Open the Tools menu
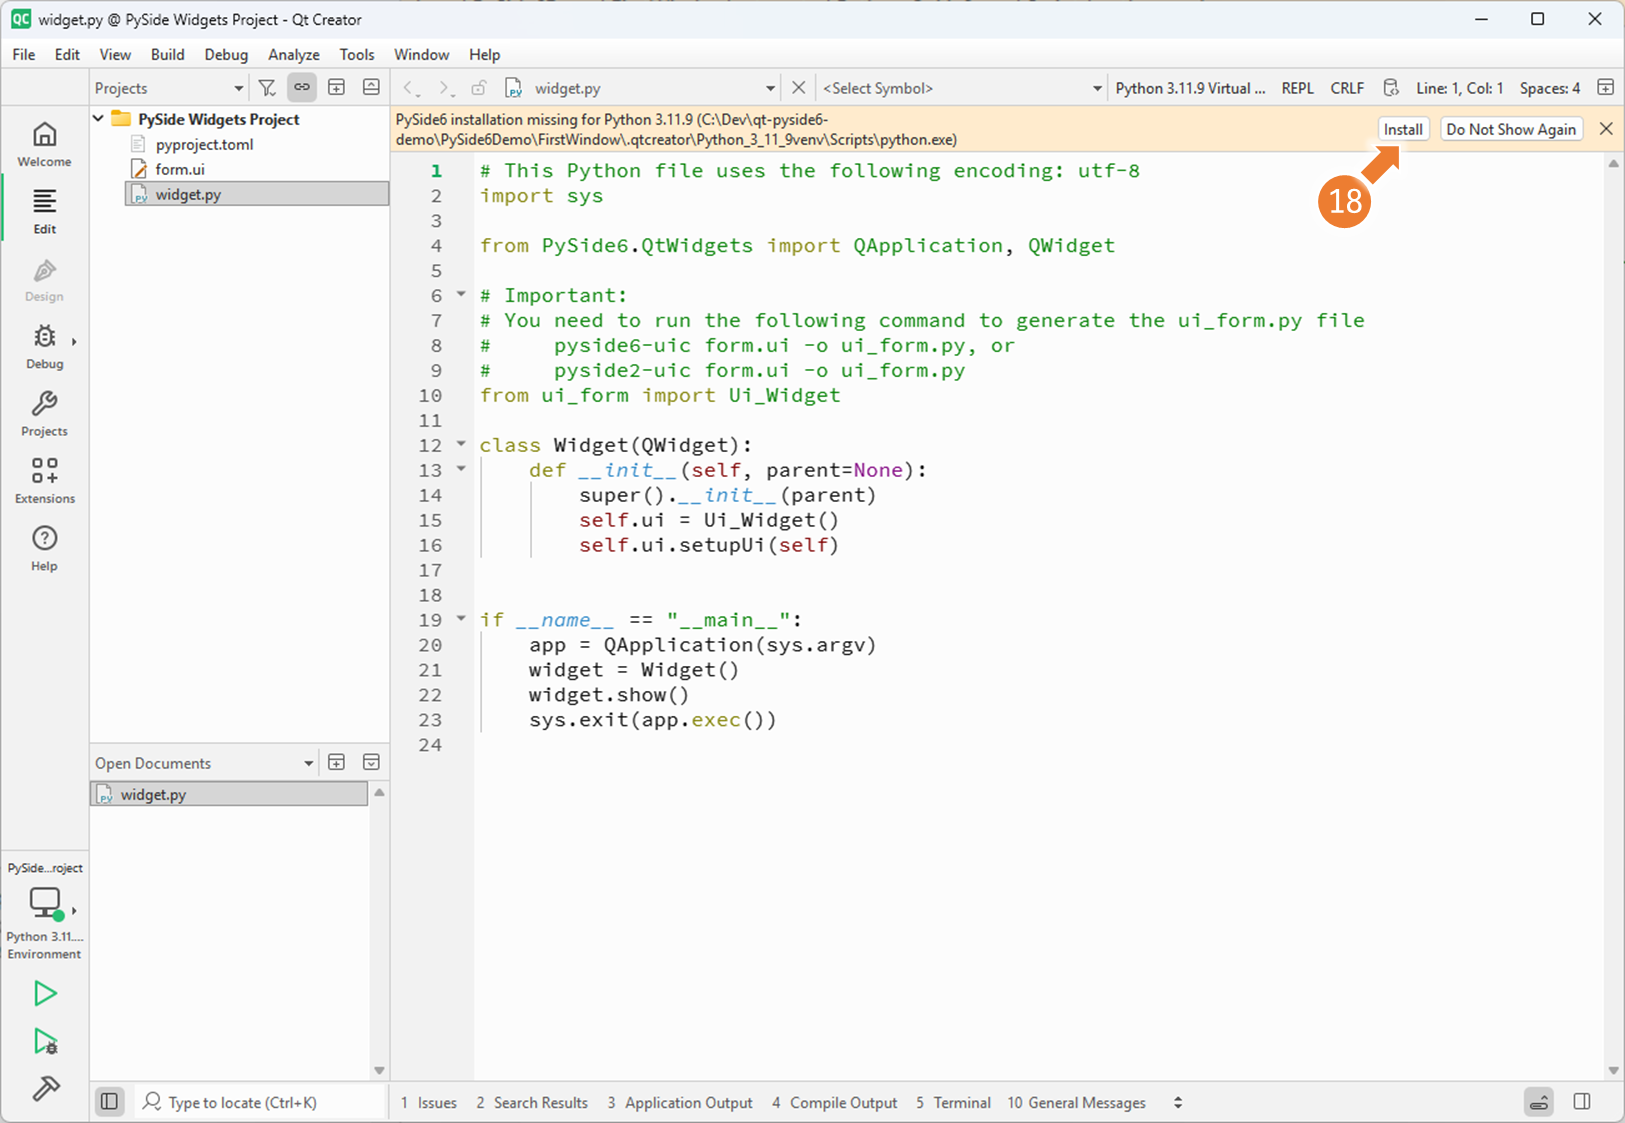The image size is (1625, 1123). coord(357,55)
